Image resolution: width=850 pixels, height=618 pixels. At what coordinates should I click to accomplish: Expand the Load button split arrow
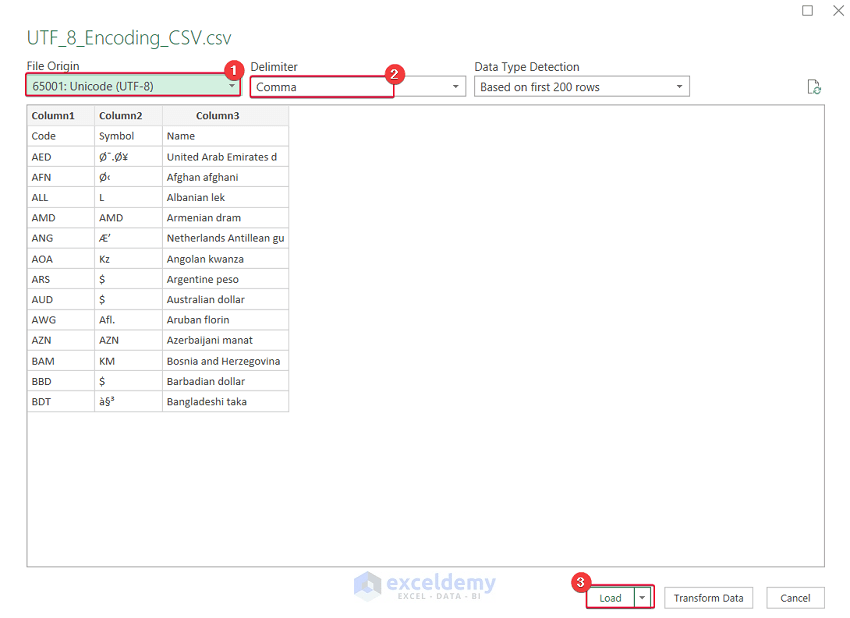tap(640, 597)
